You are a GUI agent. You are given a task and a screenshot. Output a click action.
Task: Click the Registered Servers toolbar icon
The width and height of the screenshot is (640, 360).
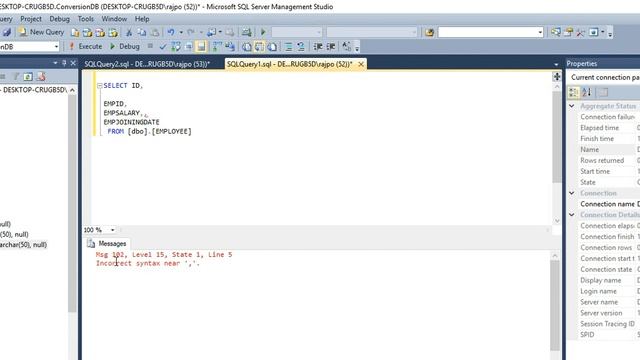point(556,32)
